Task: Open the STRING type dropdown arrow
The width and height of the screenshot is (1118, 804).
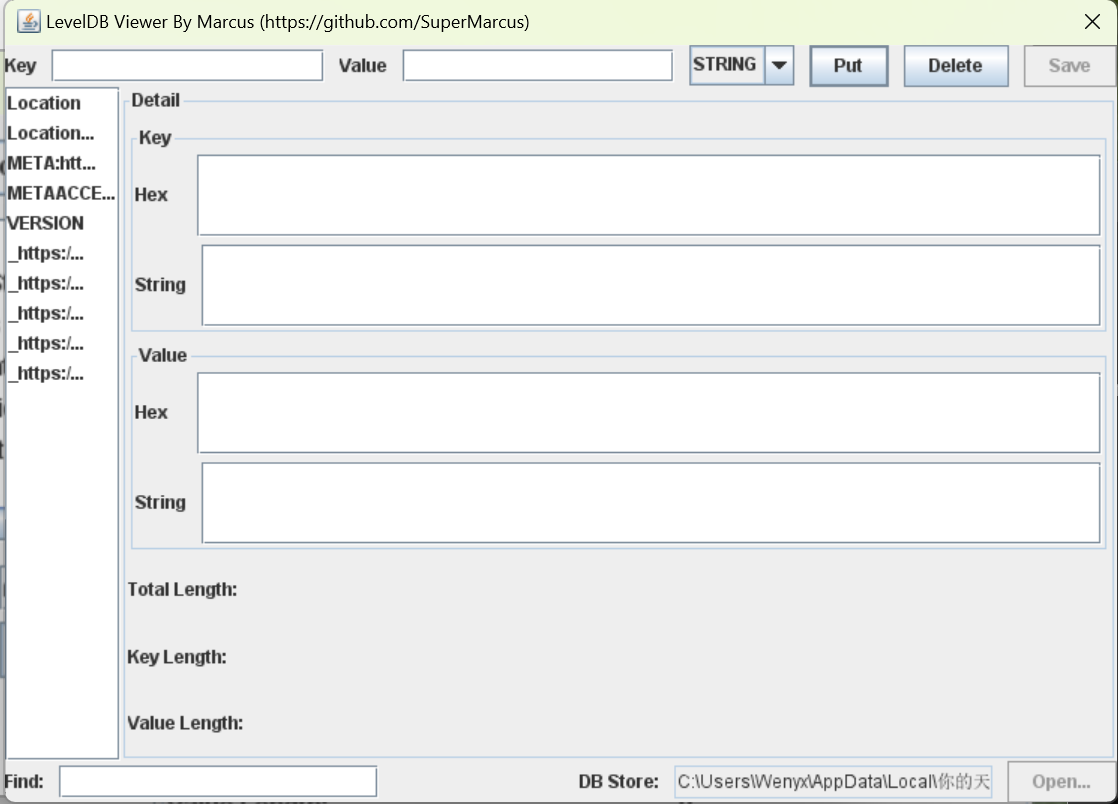Action: pyautogui.click(x=779, y=66)
